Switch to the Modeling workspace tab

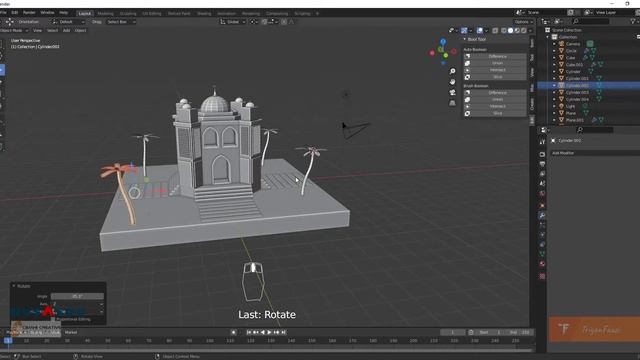[x=105, y=13]
